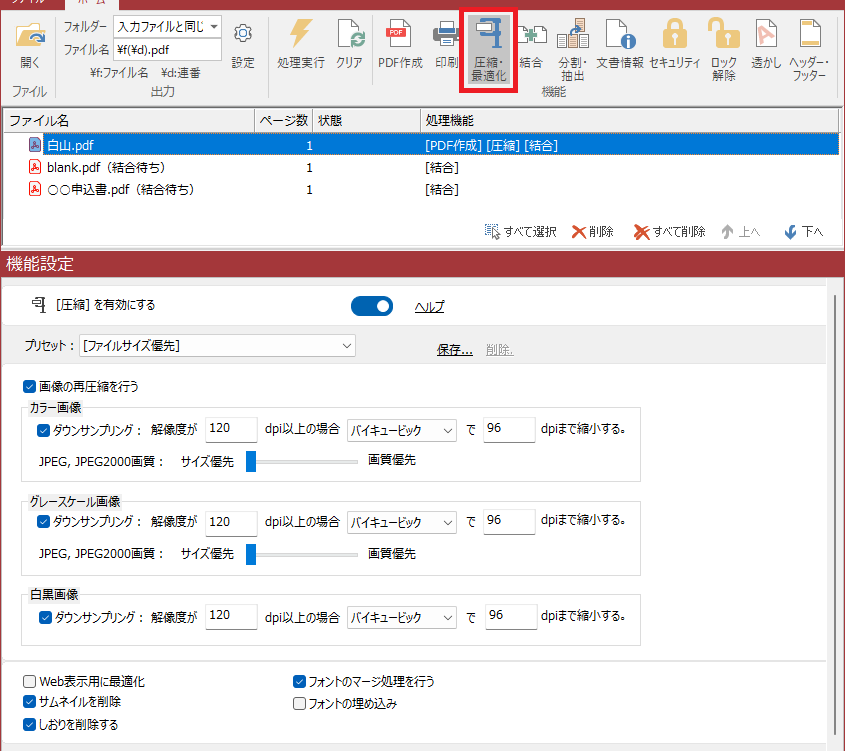This screenshot has width=845, height=751.
Task: Click the すべて削除 button
Action: point(668,230)
